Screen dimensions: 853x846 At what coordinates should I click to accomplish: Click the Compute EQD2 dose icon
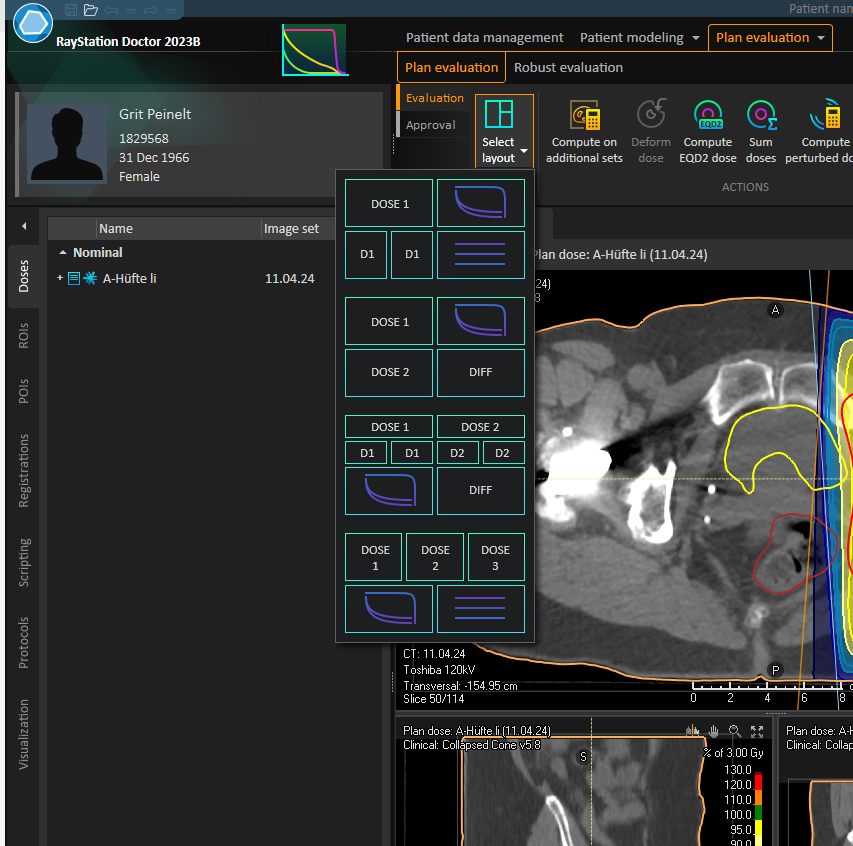[708, 115]
